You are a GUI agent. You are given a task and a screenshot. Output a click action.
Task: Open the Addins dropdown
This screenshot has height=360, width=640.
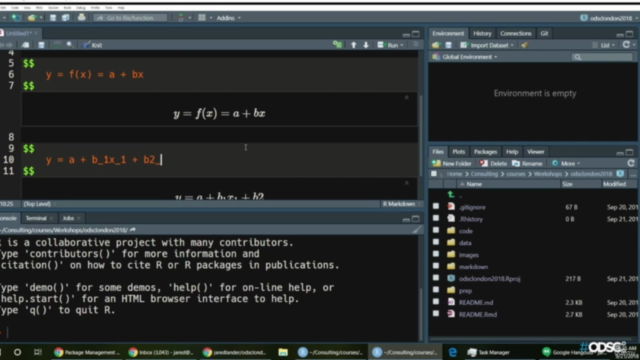[x=228, y=18]
